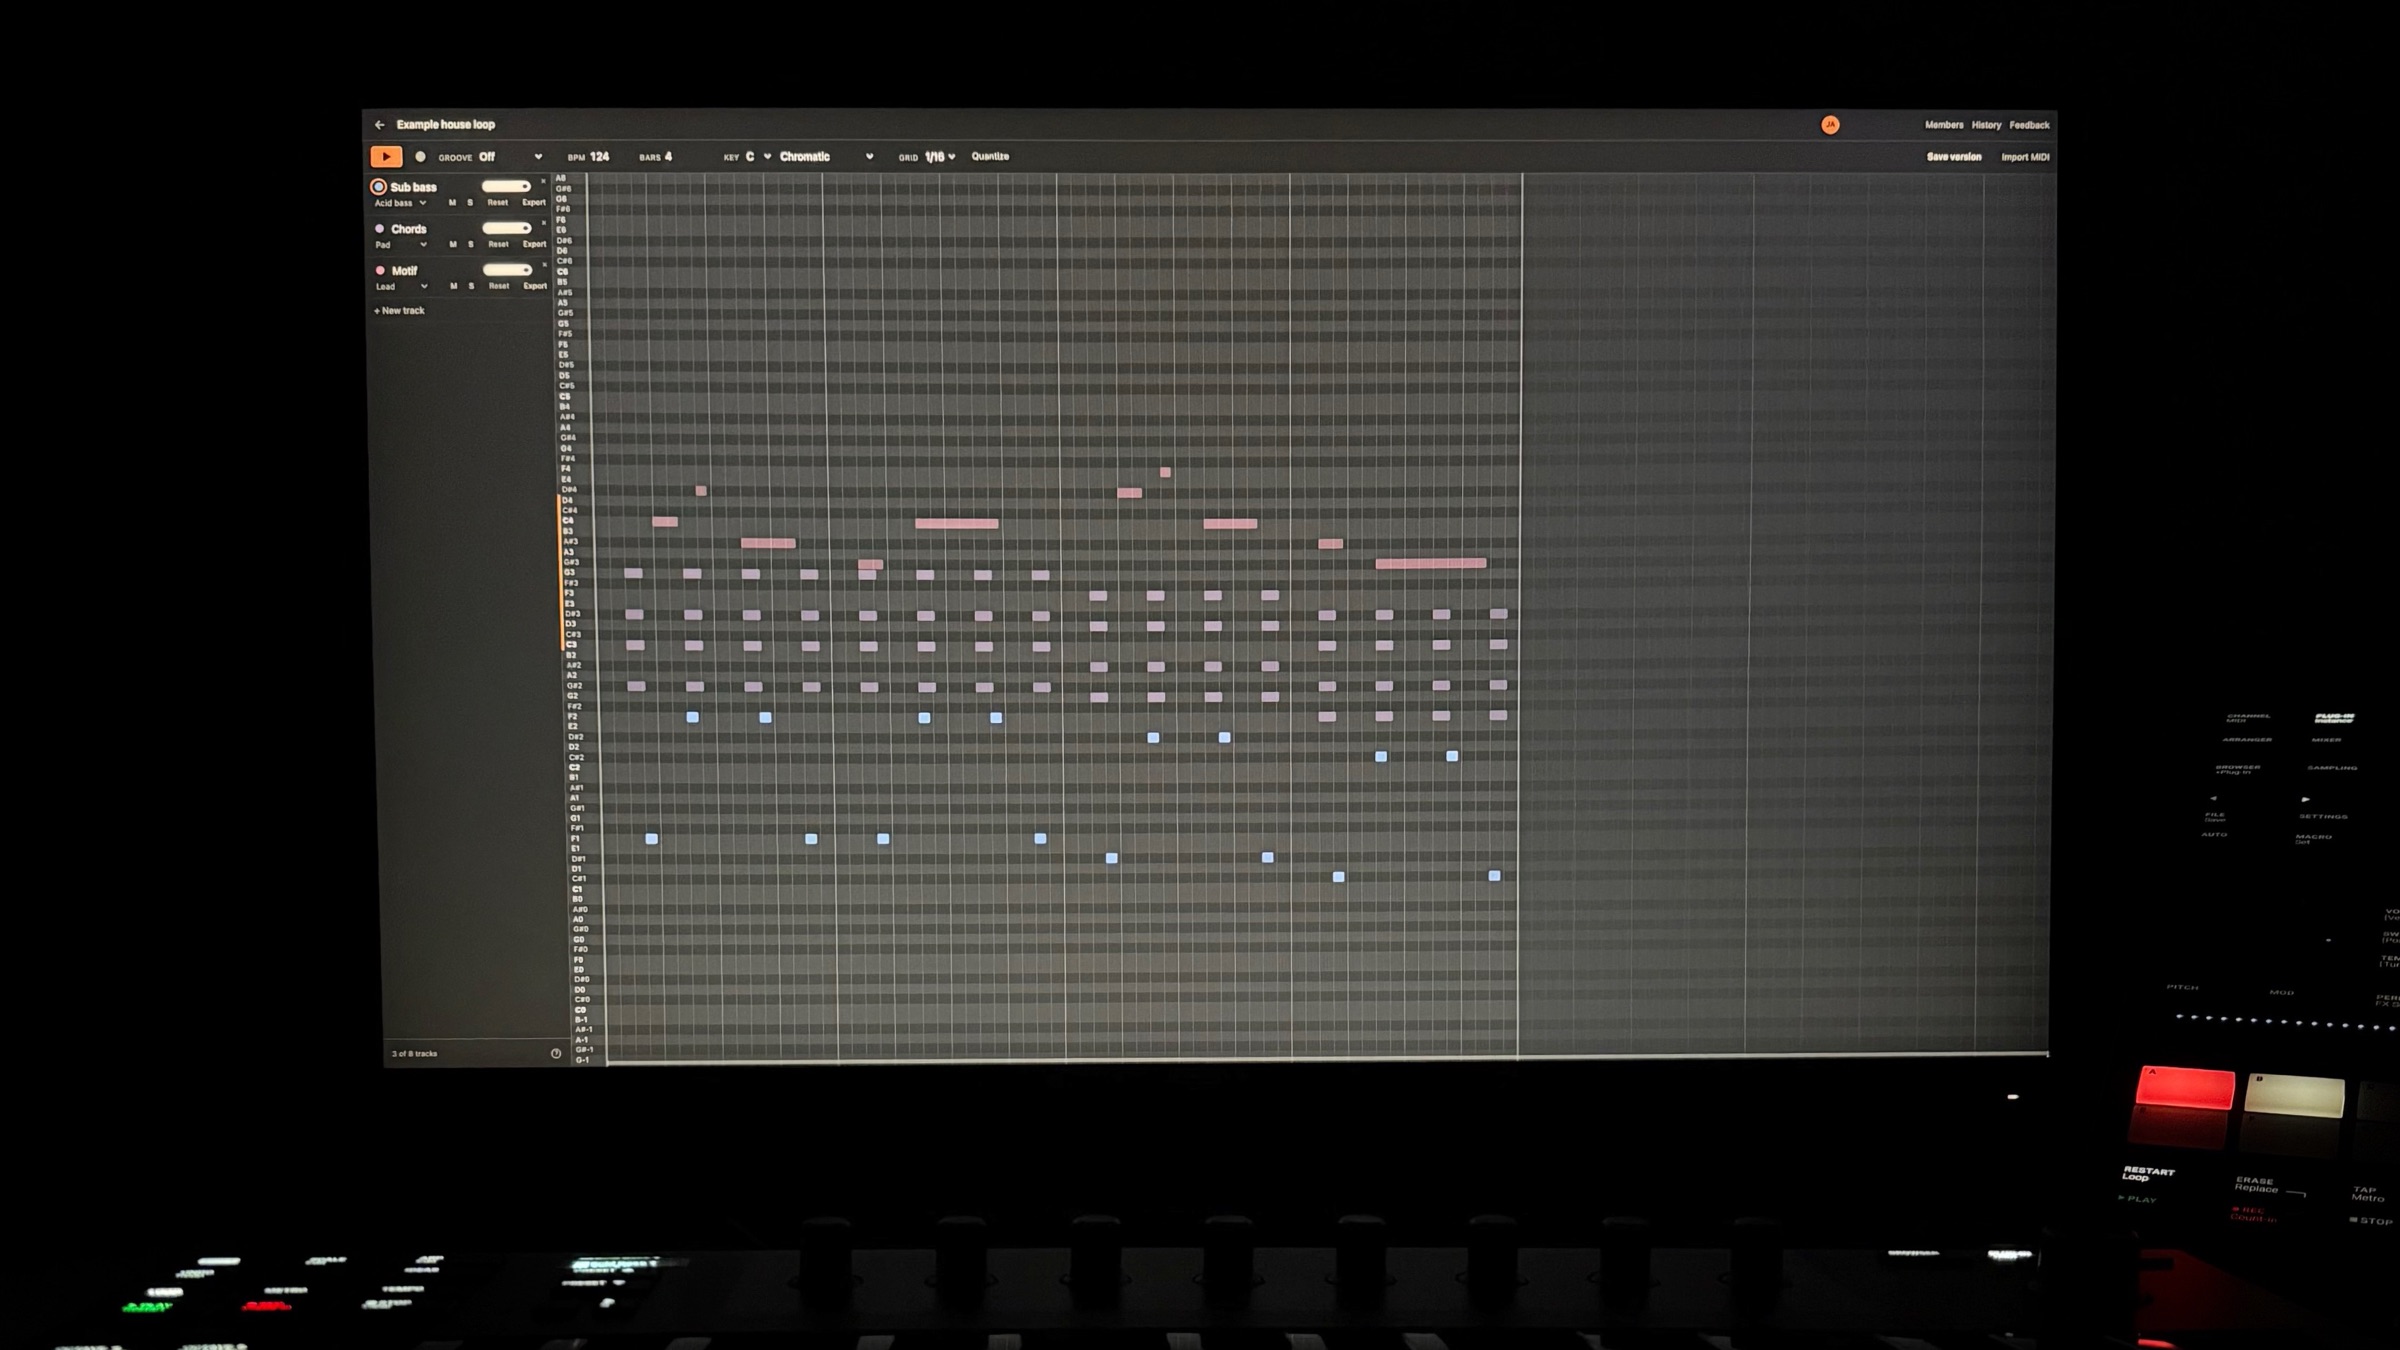Select the long pink note at the end of bar four
Image resolution: width=2400 pixels, height=1350 pixels.
click(x=1431, y=564)
